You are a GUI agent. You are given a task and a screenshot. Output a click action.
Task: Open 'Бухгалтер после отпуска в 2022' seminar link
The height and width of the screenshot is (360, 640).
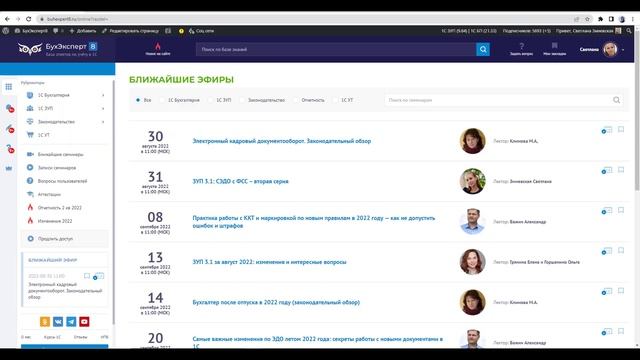tap(276, 302)
